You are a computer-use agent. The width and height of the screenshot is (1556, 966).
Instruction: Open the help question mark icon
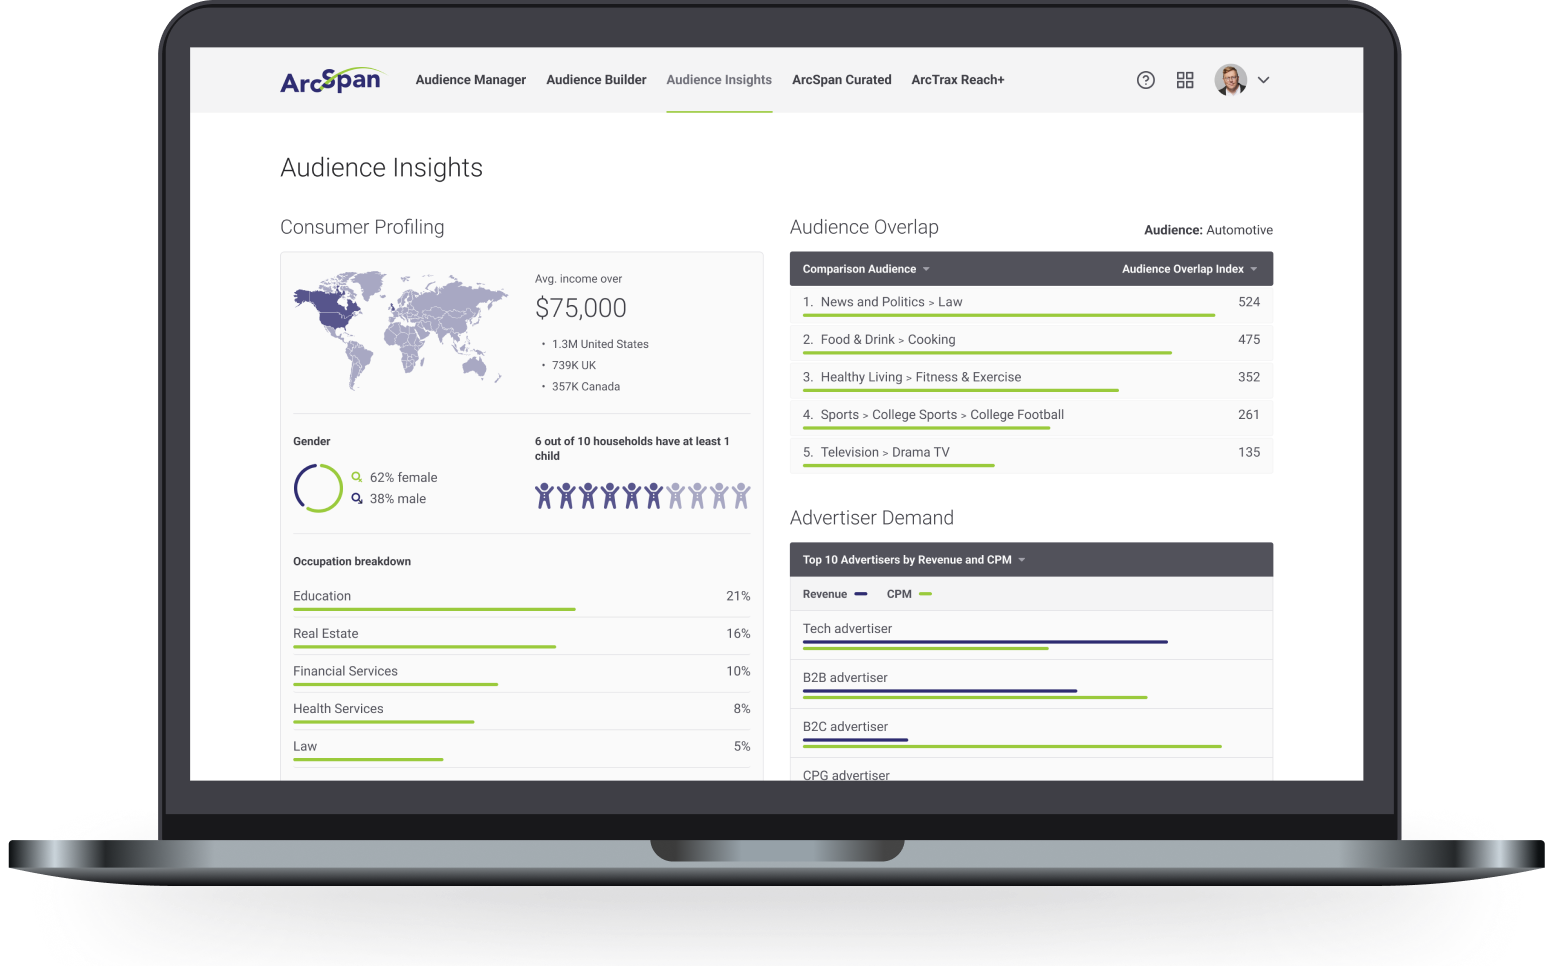coord(1146,80)
